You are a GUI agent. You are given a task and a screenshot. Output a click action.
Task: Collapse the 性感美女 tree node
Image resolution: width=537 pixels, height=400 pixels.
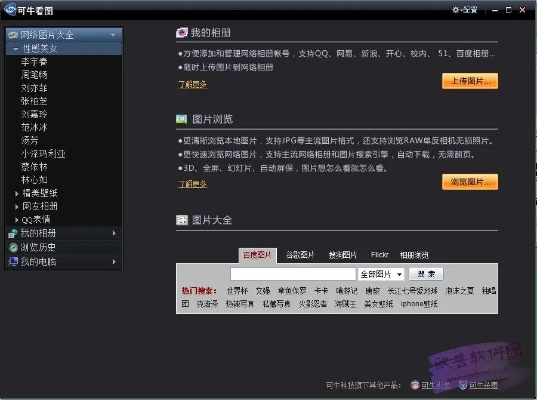[15, 49]
